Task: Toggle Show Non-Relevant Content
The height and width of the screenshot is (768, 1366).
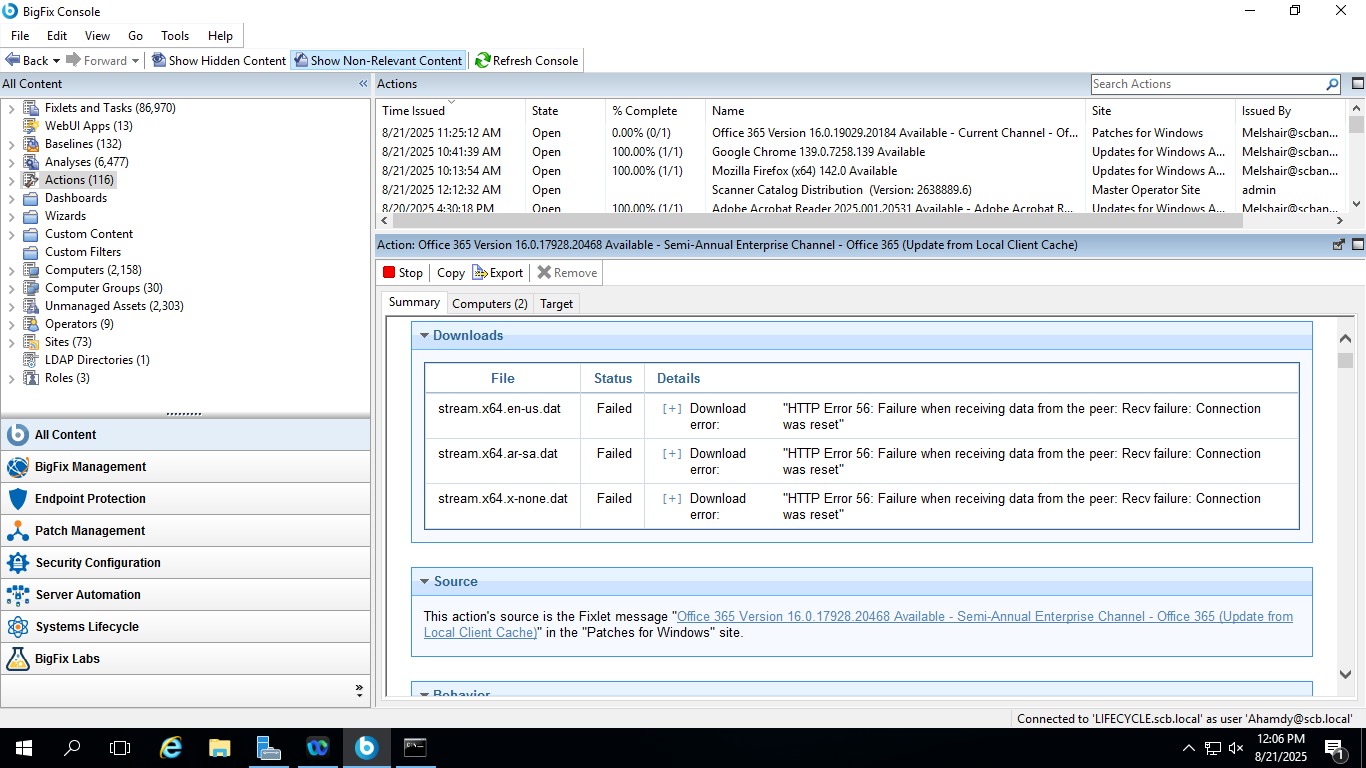Action: tap(378, 61)
